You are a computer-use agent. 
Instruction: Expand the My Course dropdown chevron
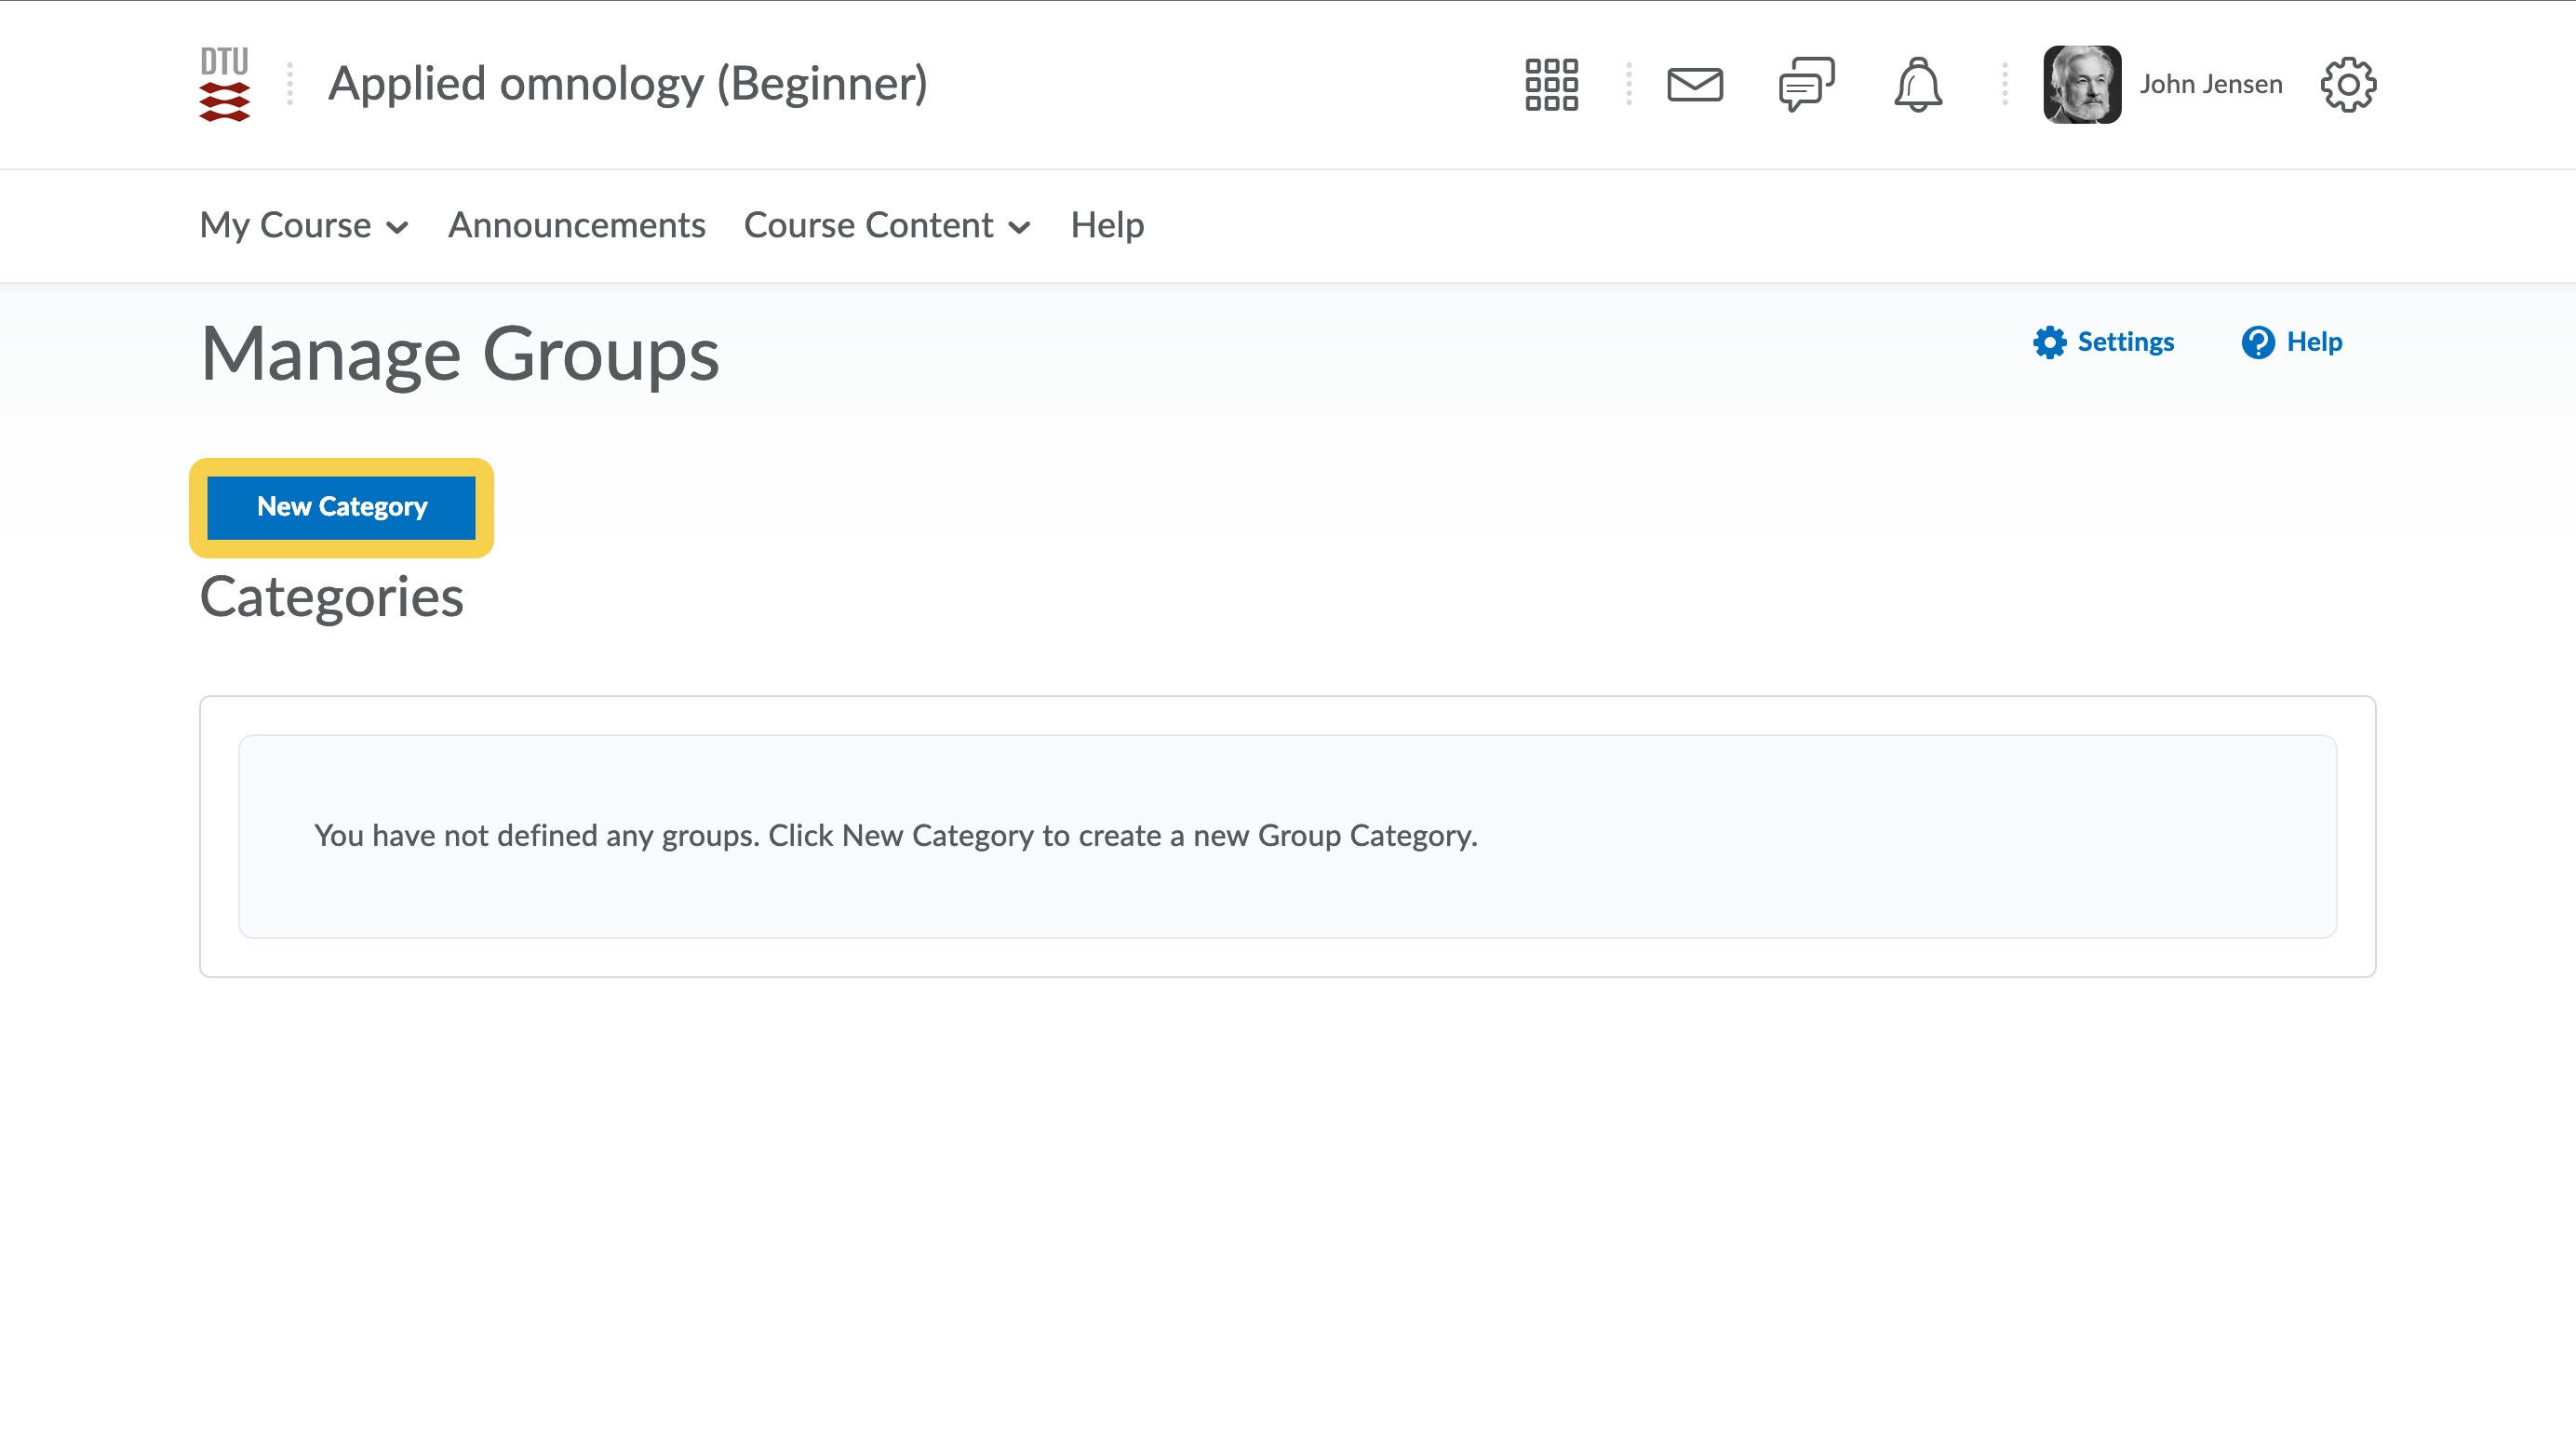[x=397, y=228]
